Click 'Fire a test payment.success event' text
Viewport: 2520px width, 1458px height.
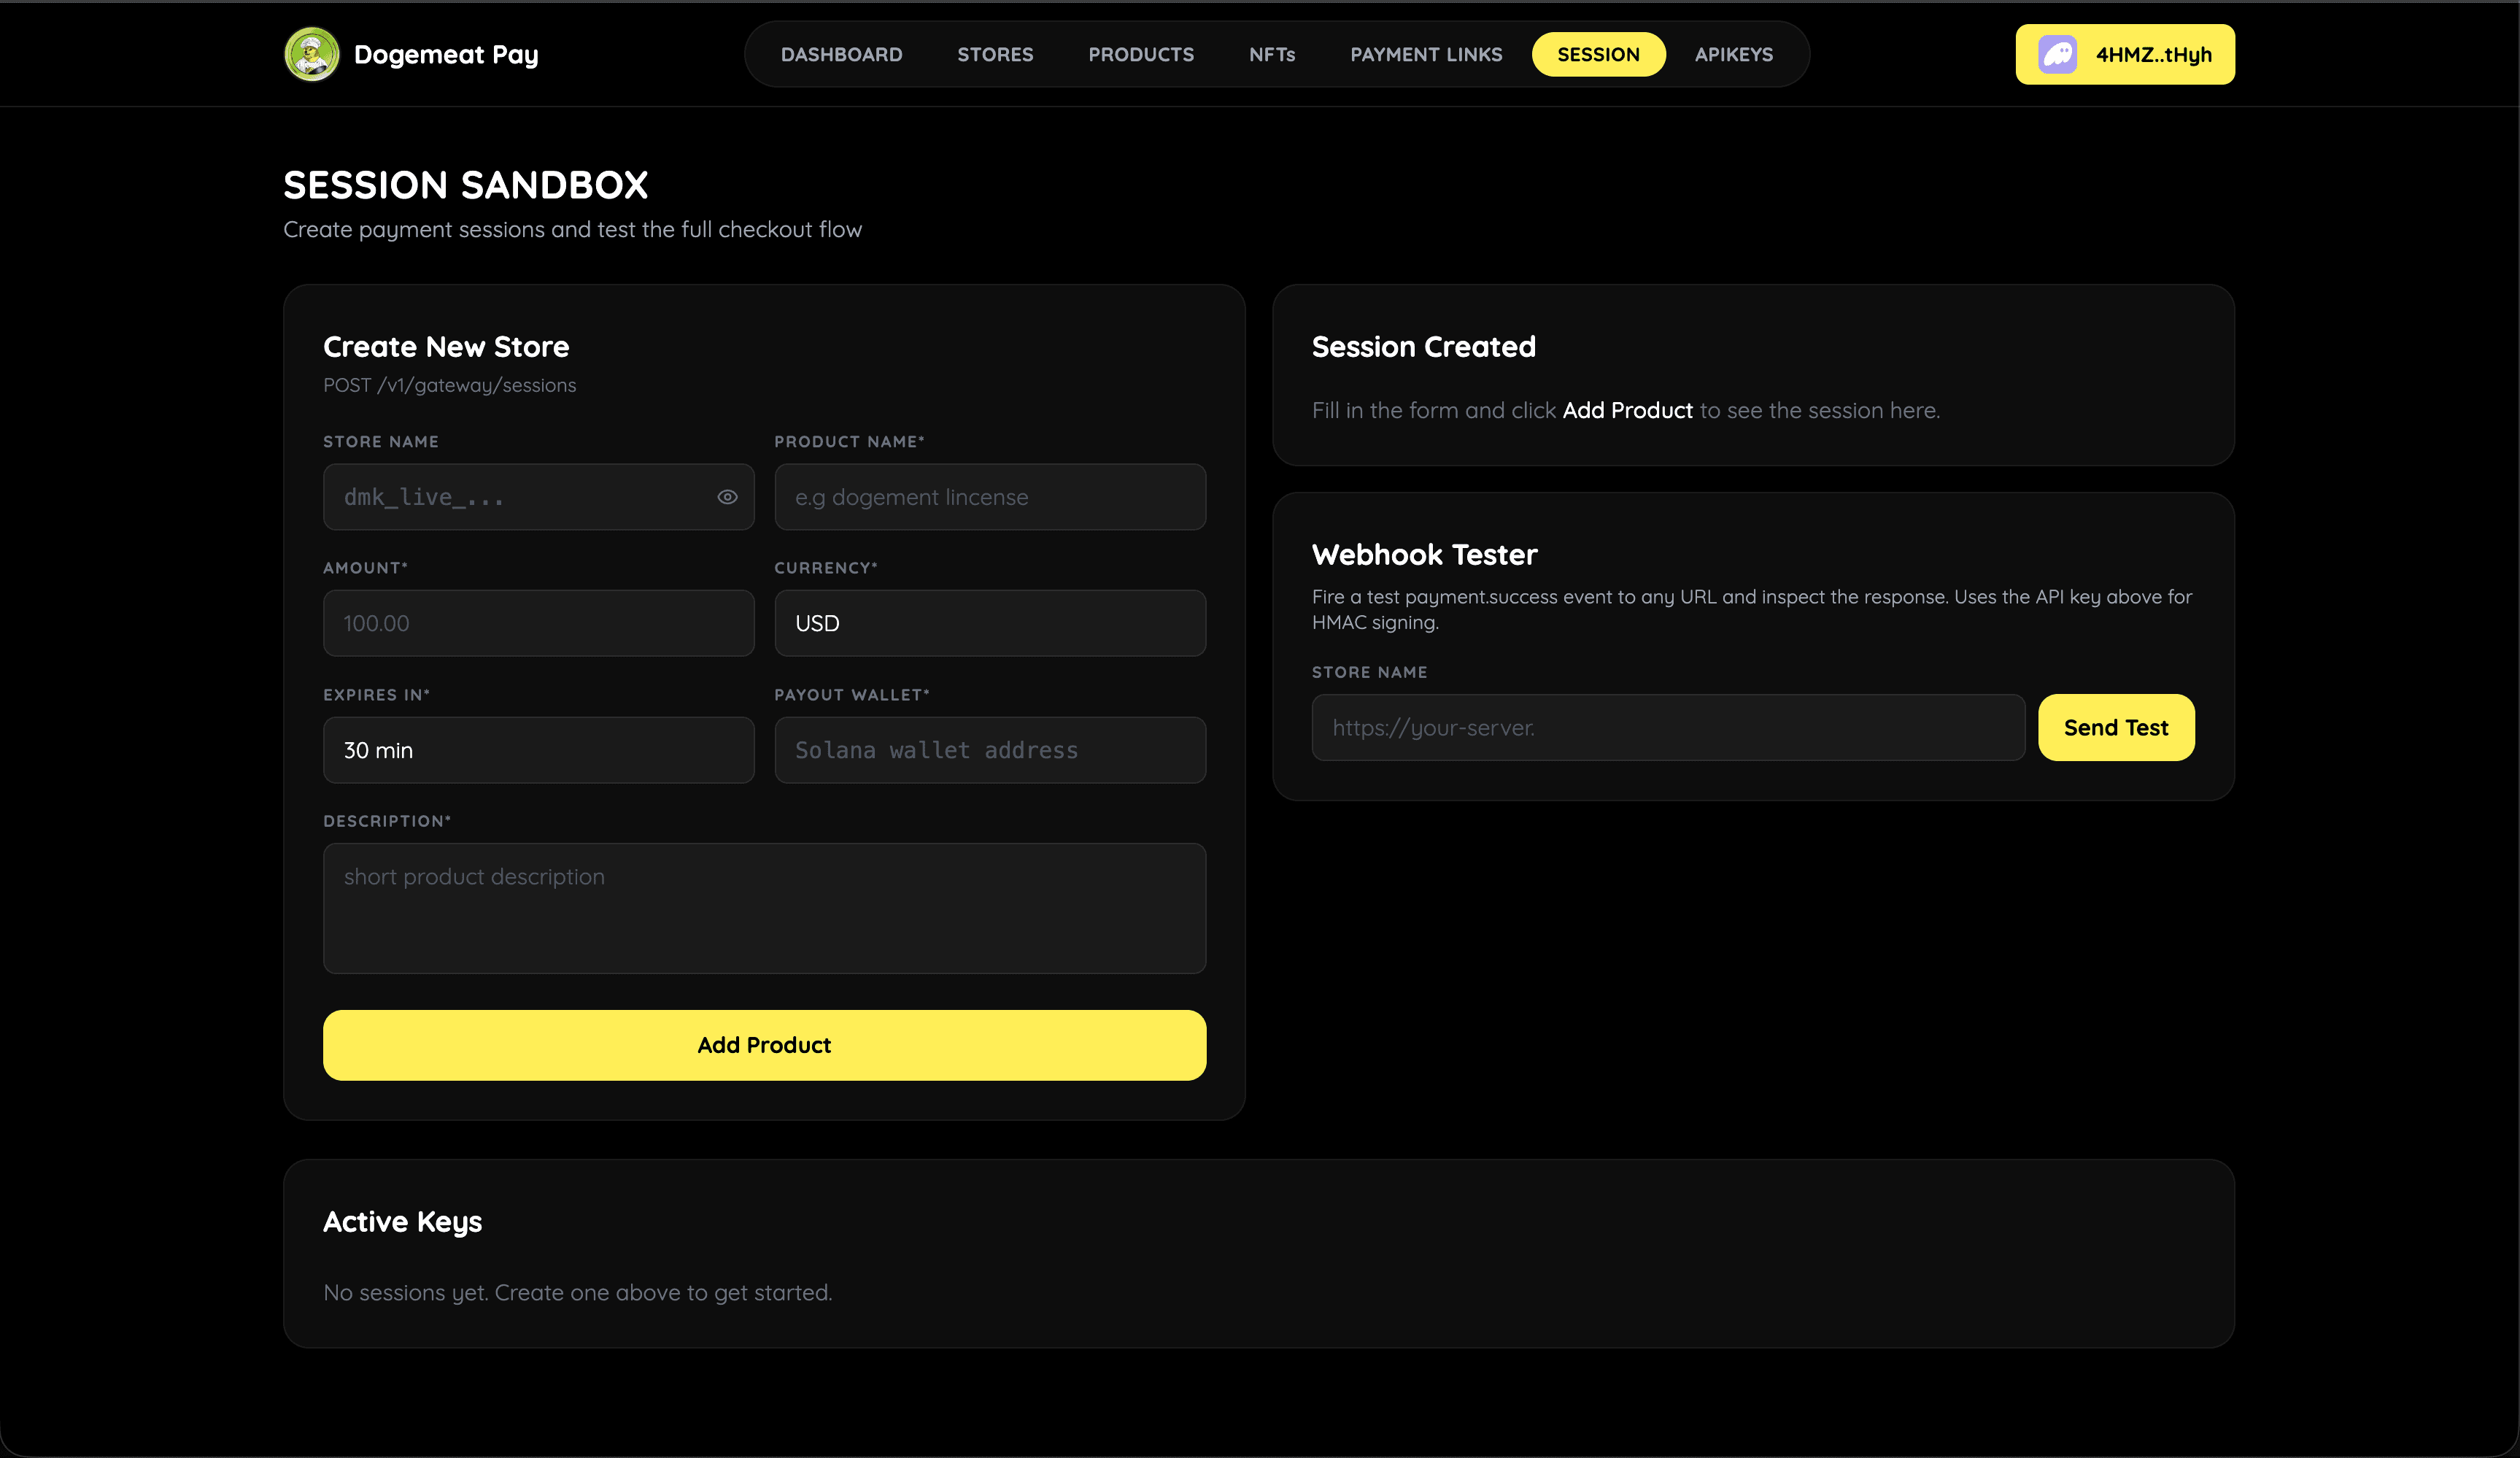click(x=1752, y=609)
